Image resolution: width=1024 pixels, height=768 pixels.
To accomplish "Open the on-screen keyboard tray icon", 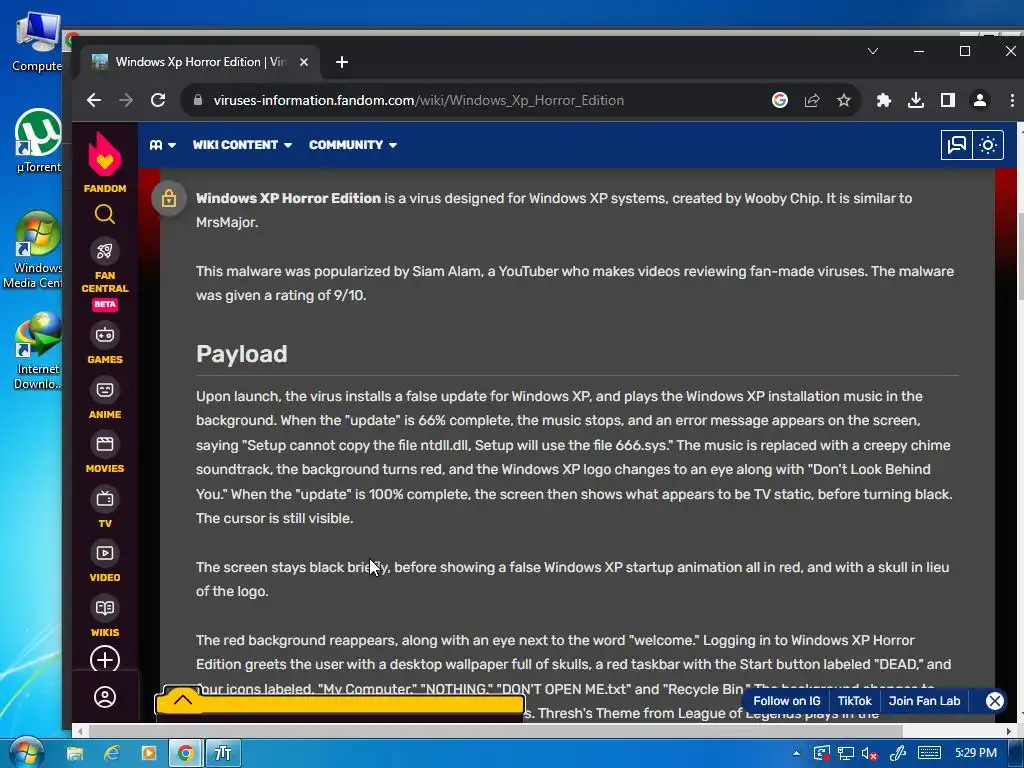I will pyautogui.click(x=929, y=753).
